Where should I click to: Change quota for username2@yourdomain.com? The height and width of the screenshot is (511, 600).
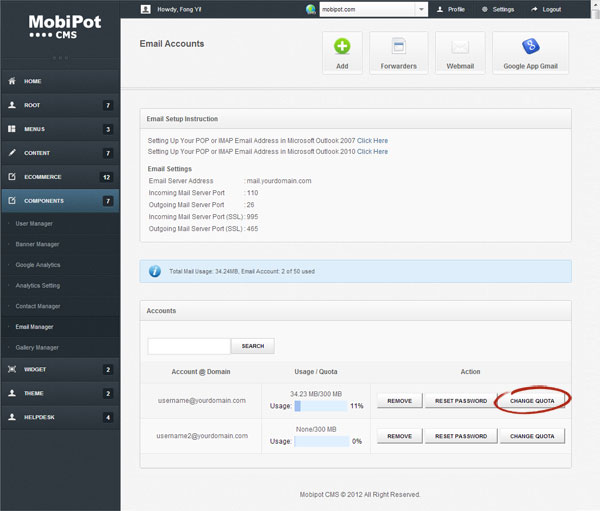click(x=532, y=436)
